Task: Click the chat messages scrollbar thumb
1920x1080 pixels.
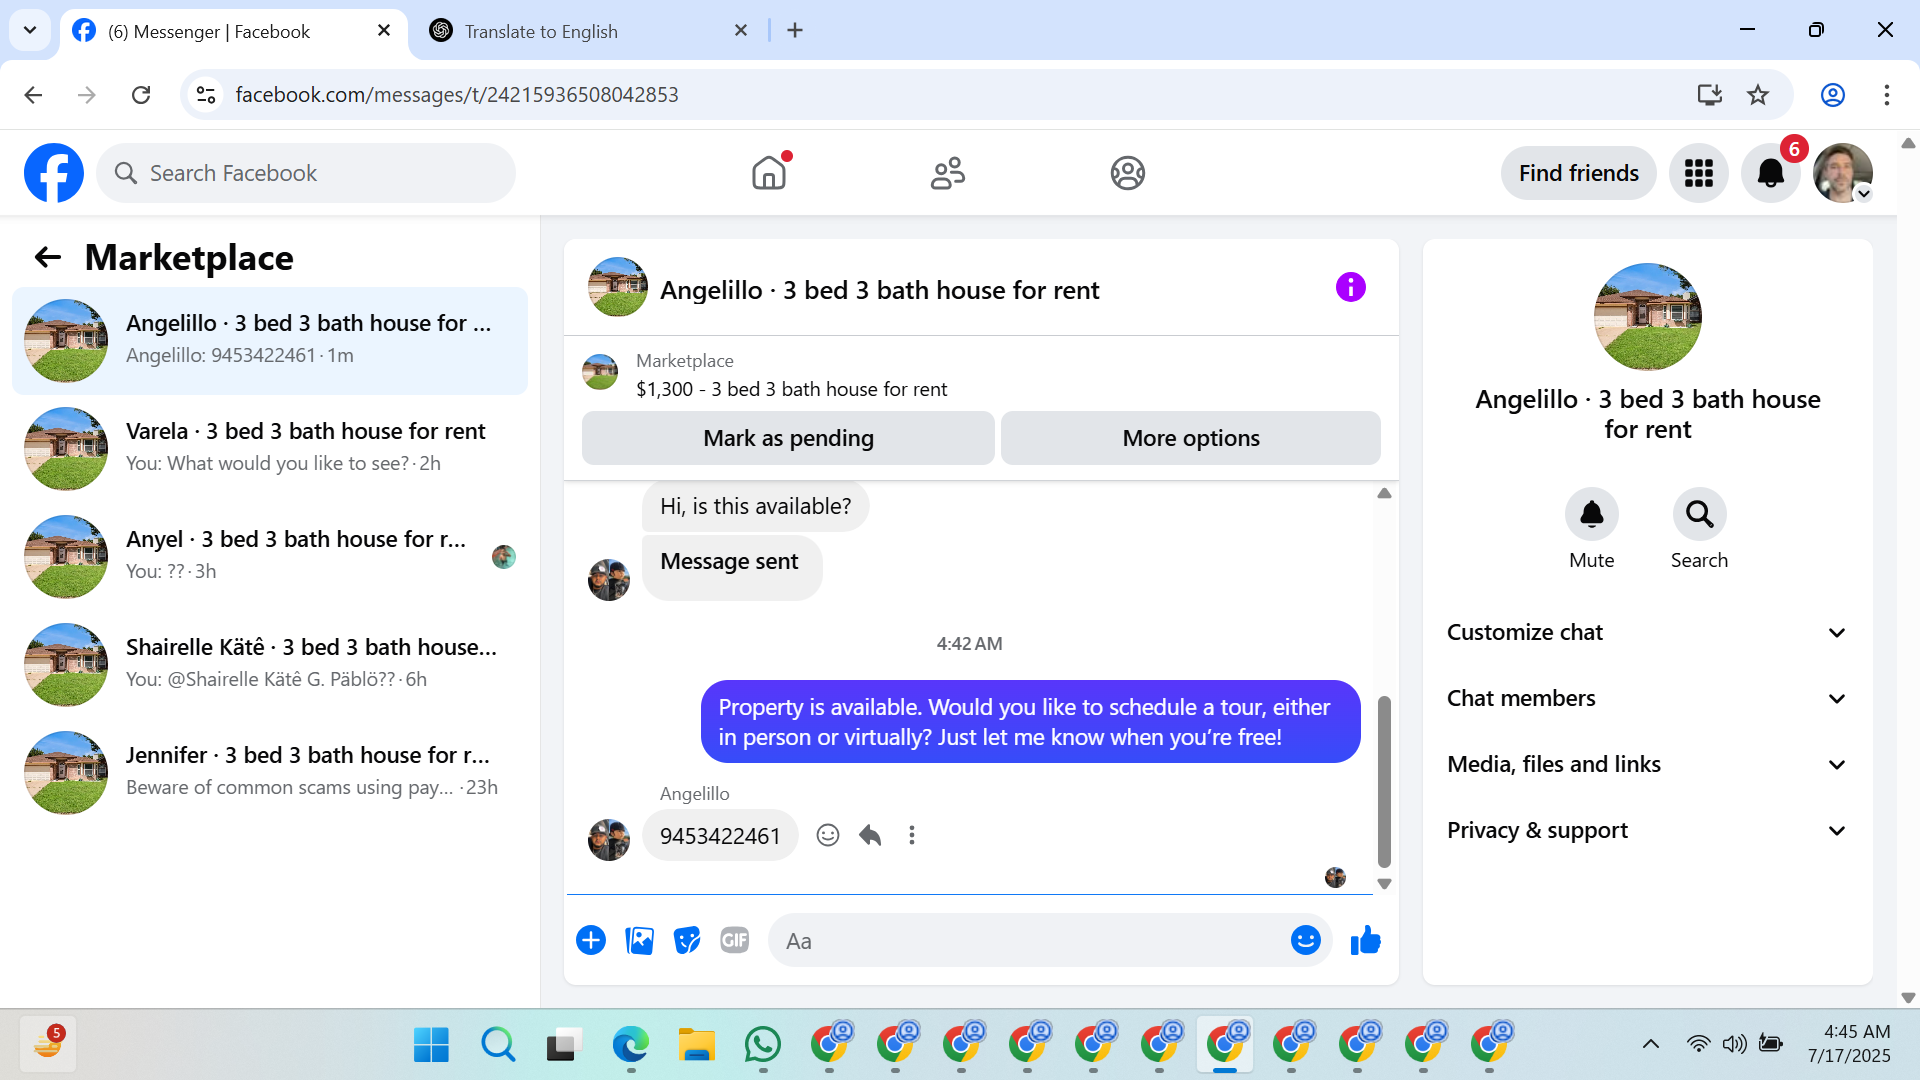Action: [1384, 782]
